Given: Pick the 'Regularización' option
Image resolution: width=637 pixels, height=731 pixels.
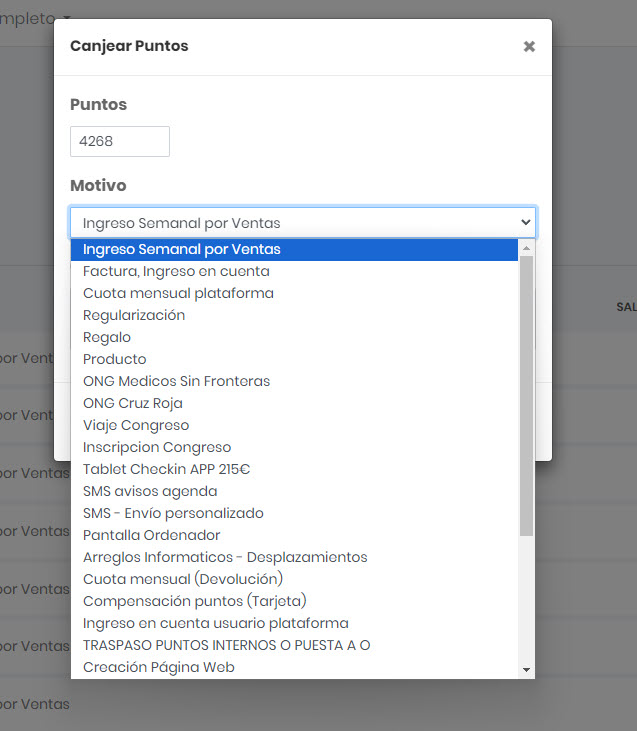Looking at the screenshot, I should pyautogui.click(x=134, y=315).
